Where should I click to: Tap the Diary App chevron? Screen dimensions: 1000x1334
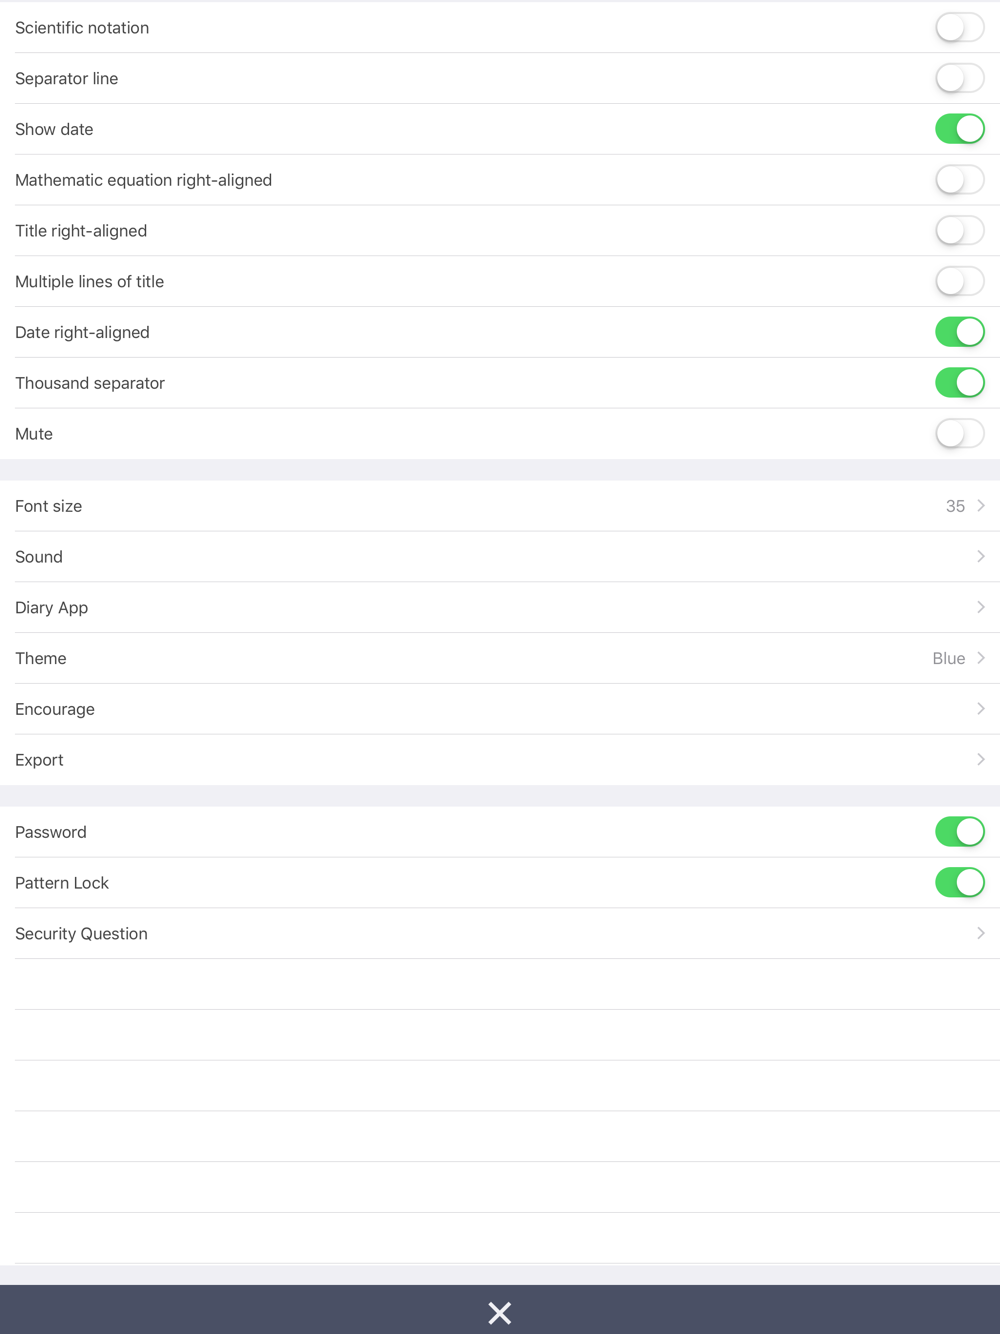pos(980,608)
